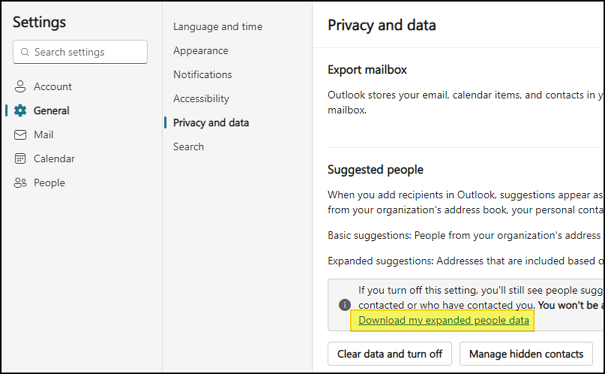This screenshot has width=605, height=374.
Task: Click the Suggested people heading
Action: click(x=375, y=170)
